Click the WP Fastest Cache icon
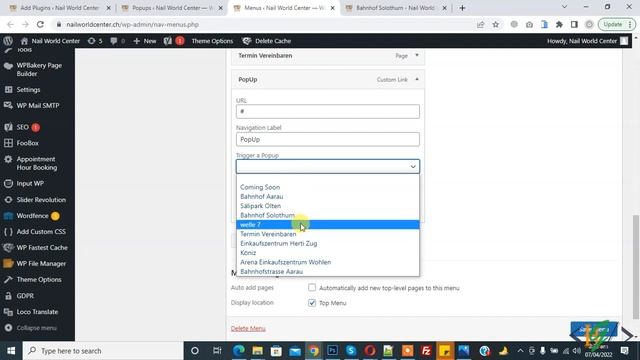This screenshot has width=640, height=360. coord(8,247)
